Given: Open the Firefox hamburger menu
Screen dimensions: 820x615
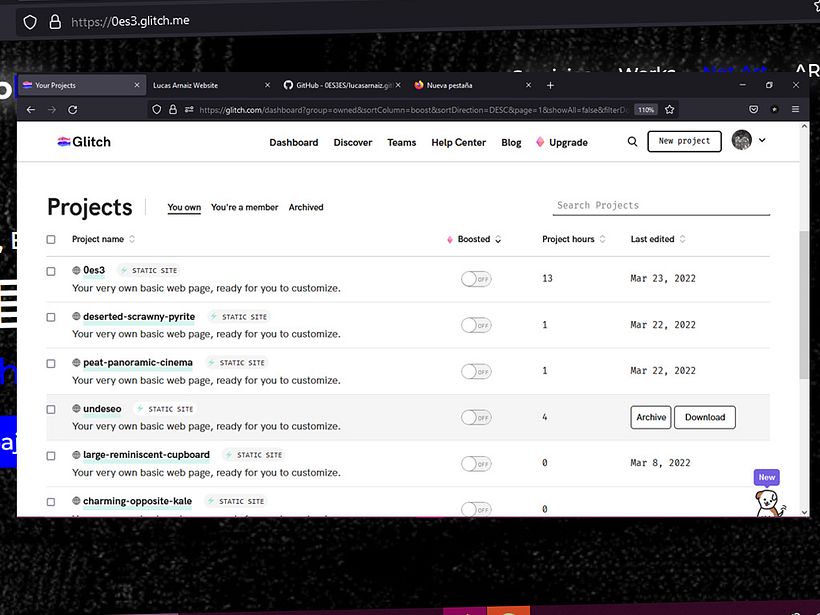Looking at the screenshot, I should click(x=795, y=109).
